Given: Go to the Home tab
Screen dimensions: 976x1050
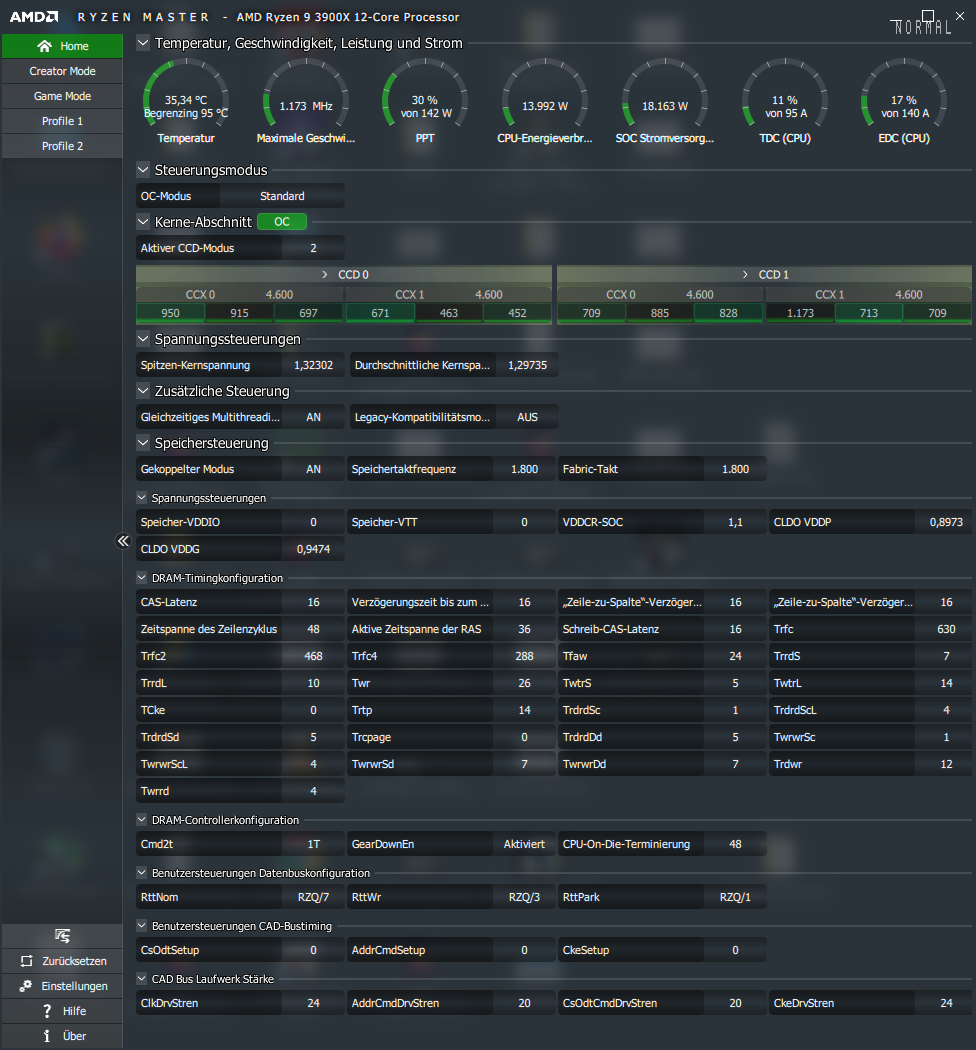Looking at the screenshot, I should 62,46.
